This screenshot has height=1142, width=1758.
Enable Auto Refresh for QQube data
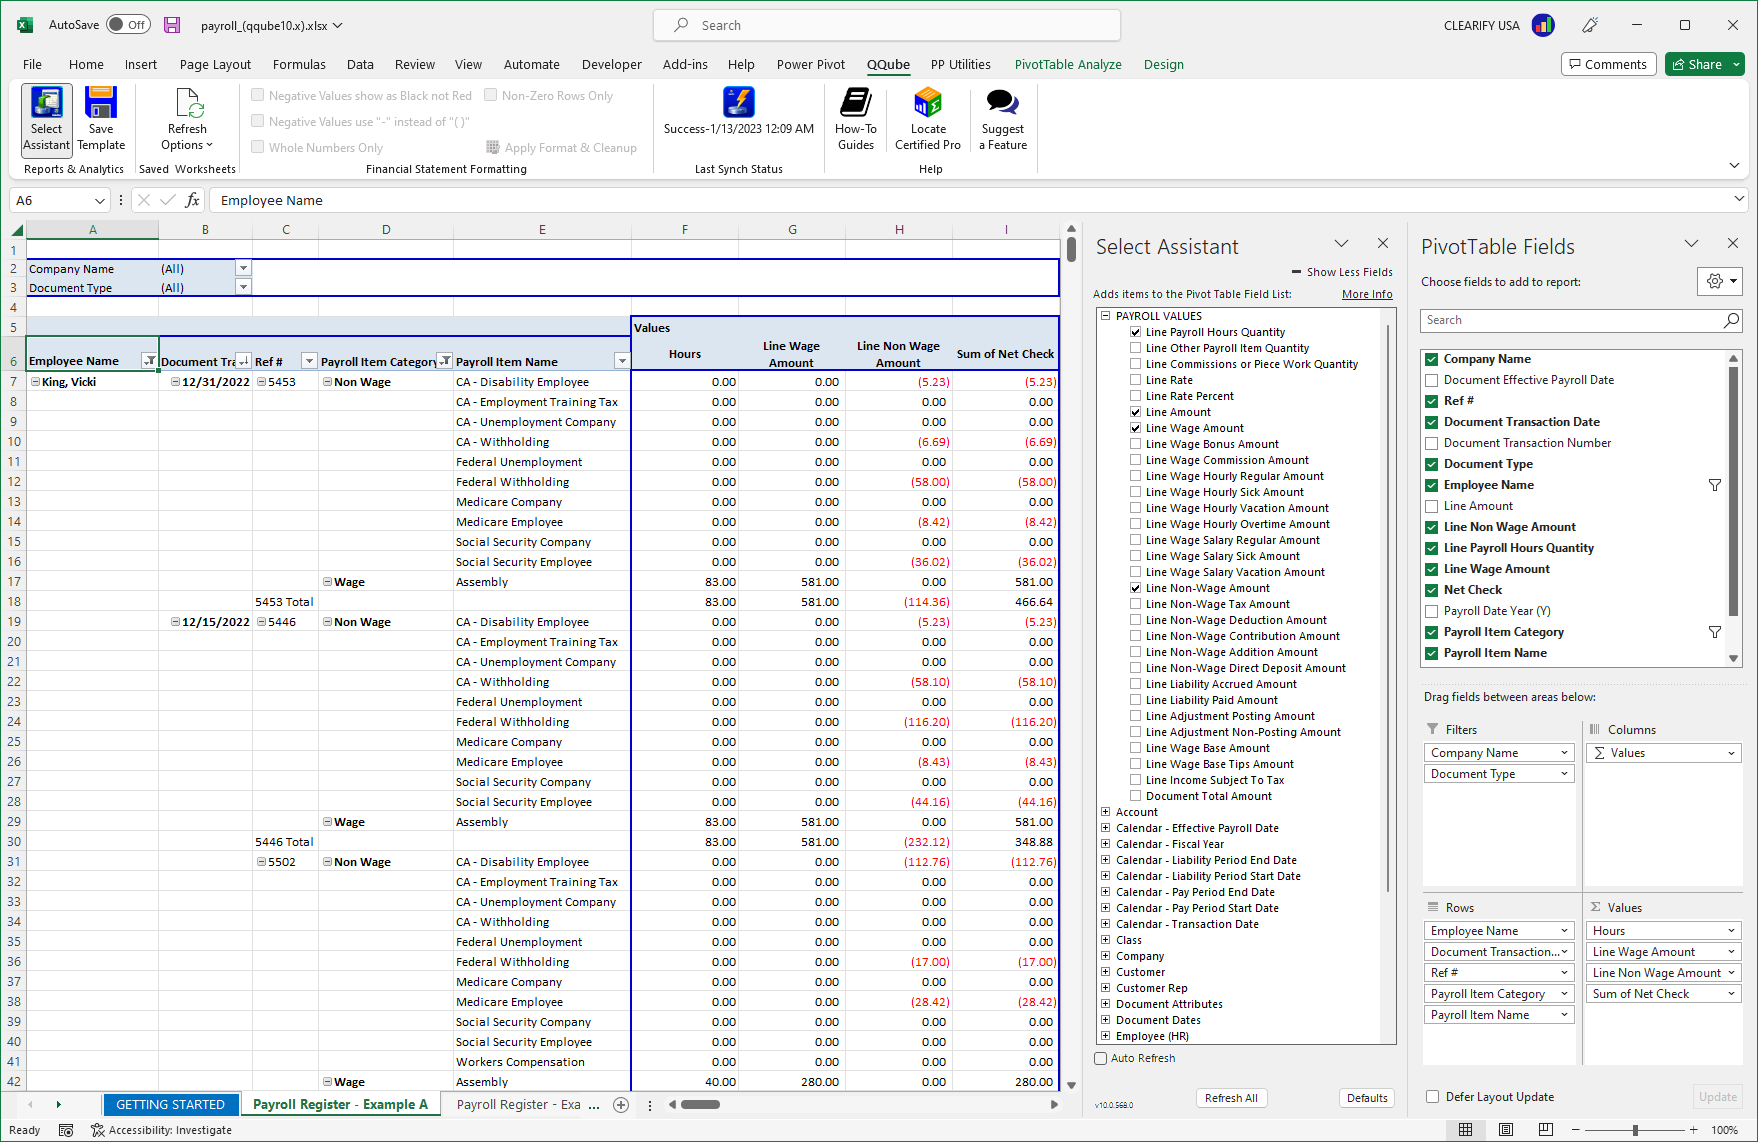pyautogui.click(x=1100, y=1058)
